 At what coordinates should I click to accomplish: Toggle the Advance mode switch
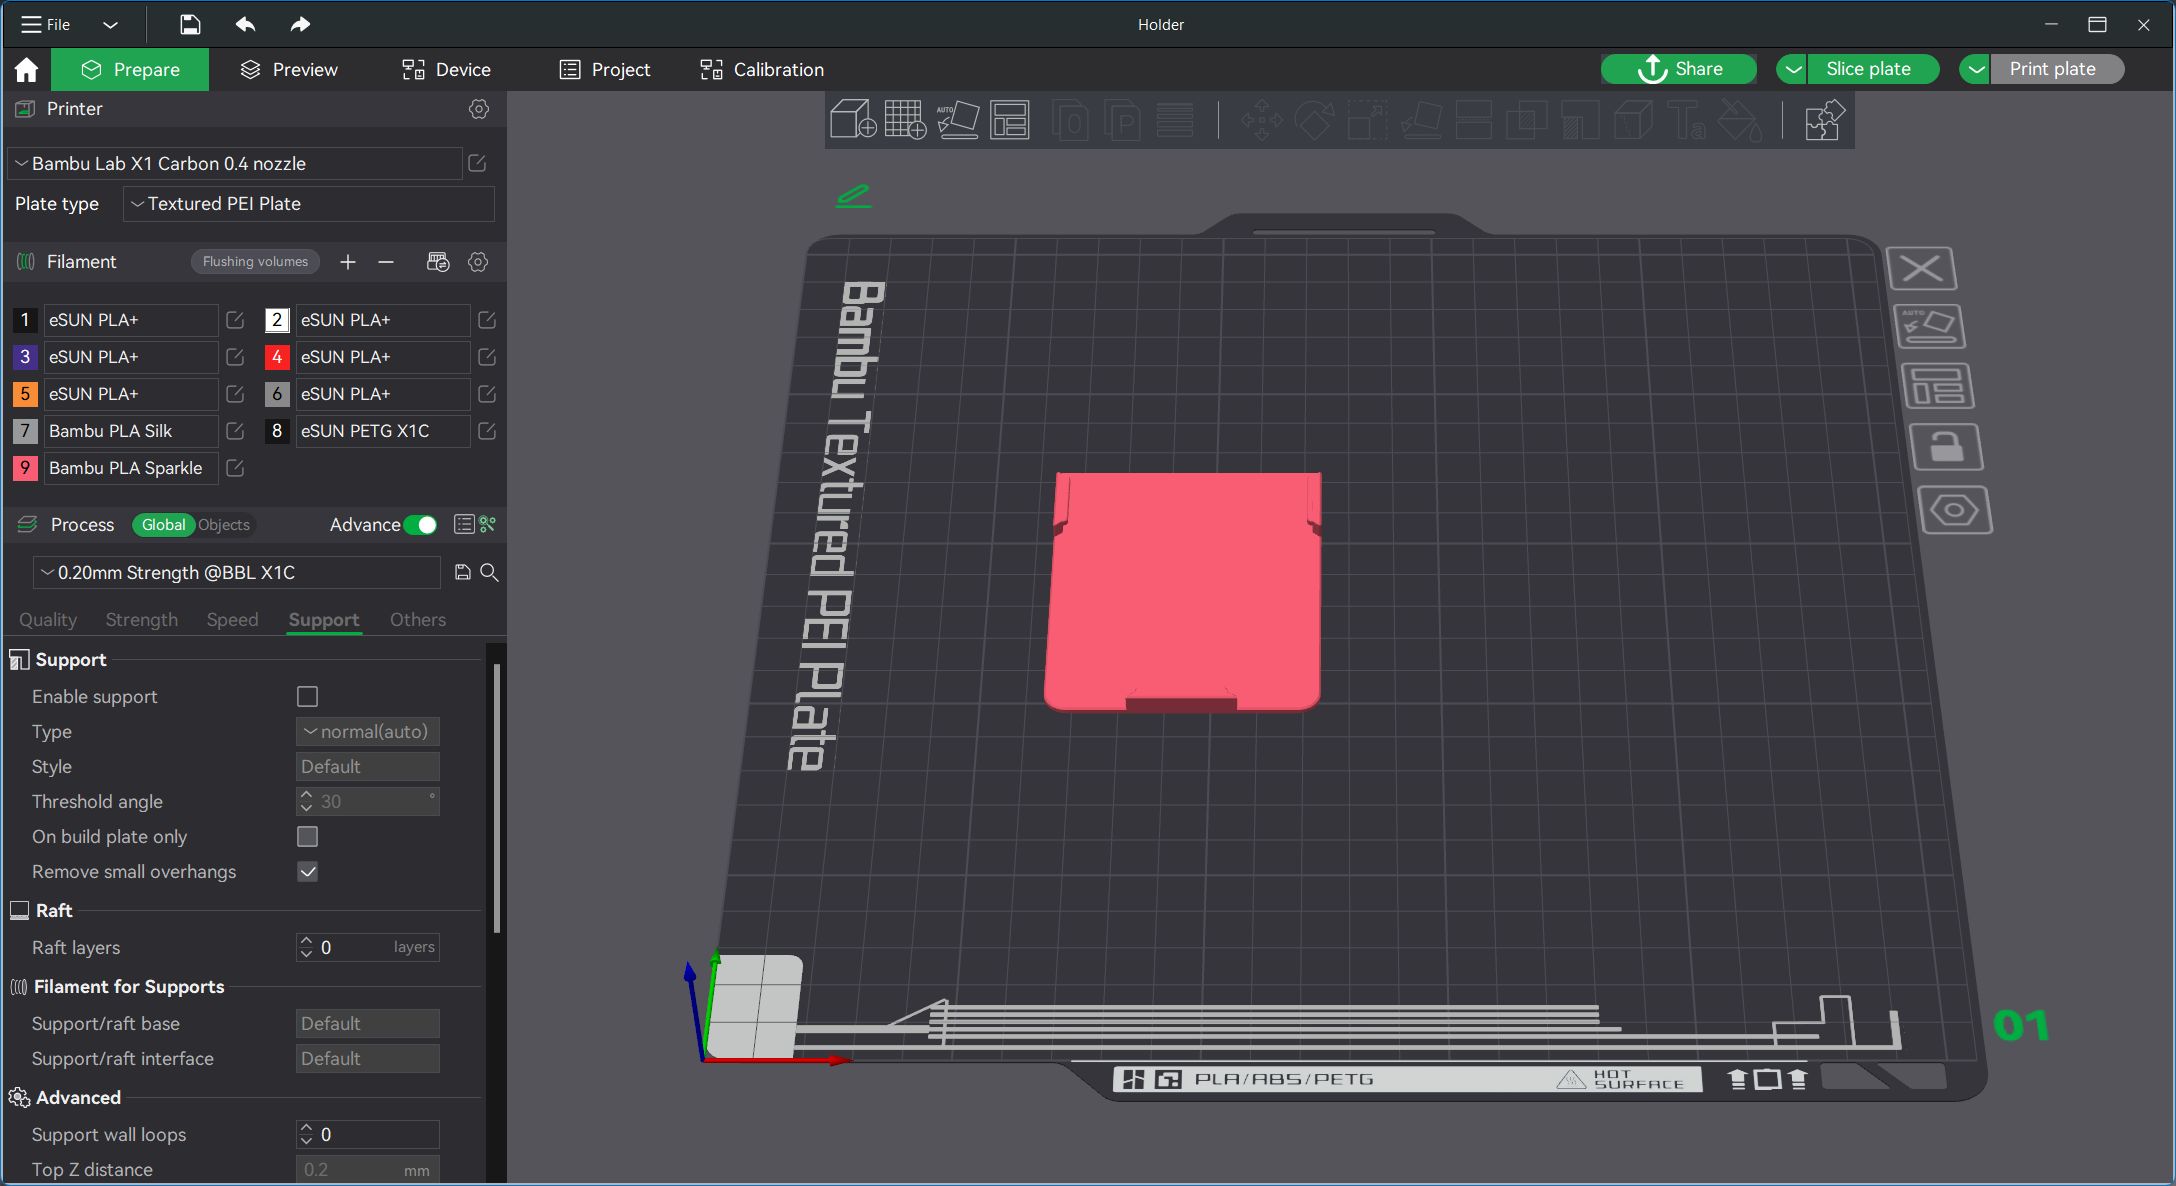(x=421, y=525)
